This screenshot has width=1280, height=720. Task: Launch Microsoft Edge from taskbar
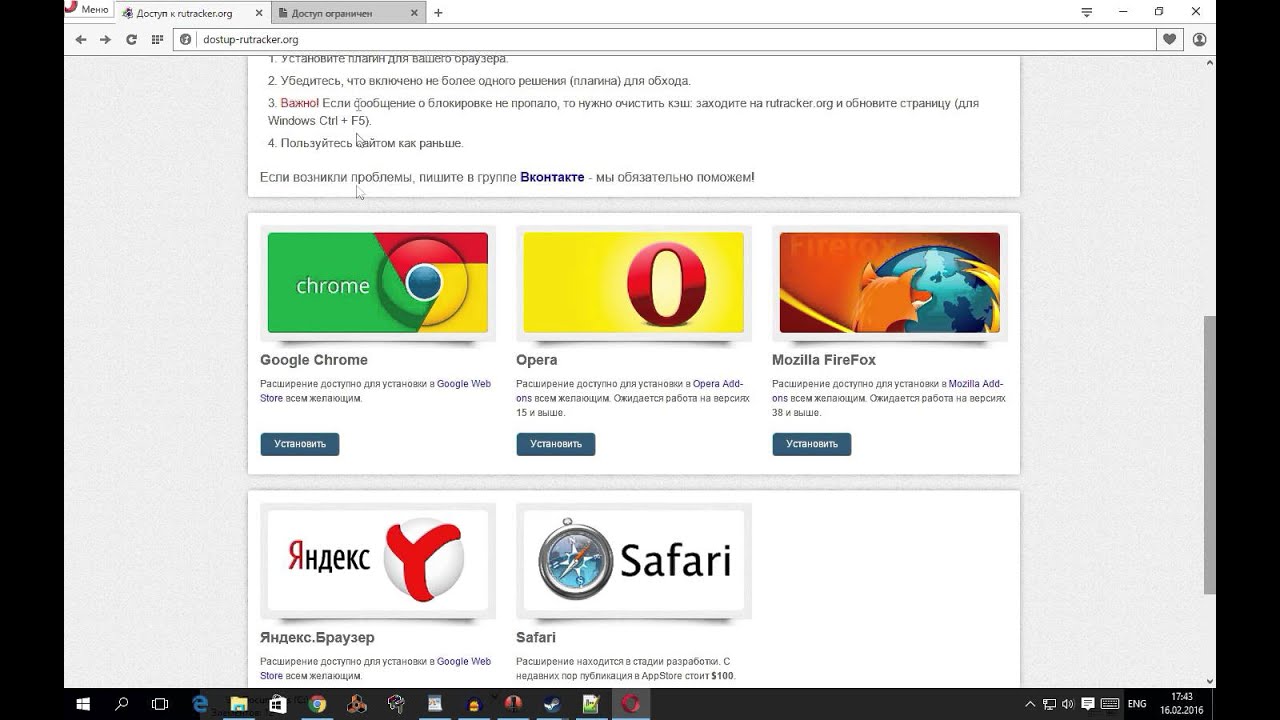click(x=200, y=704)
